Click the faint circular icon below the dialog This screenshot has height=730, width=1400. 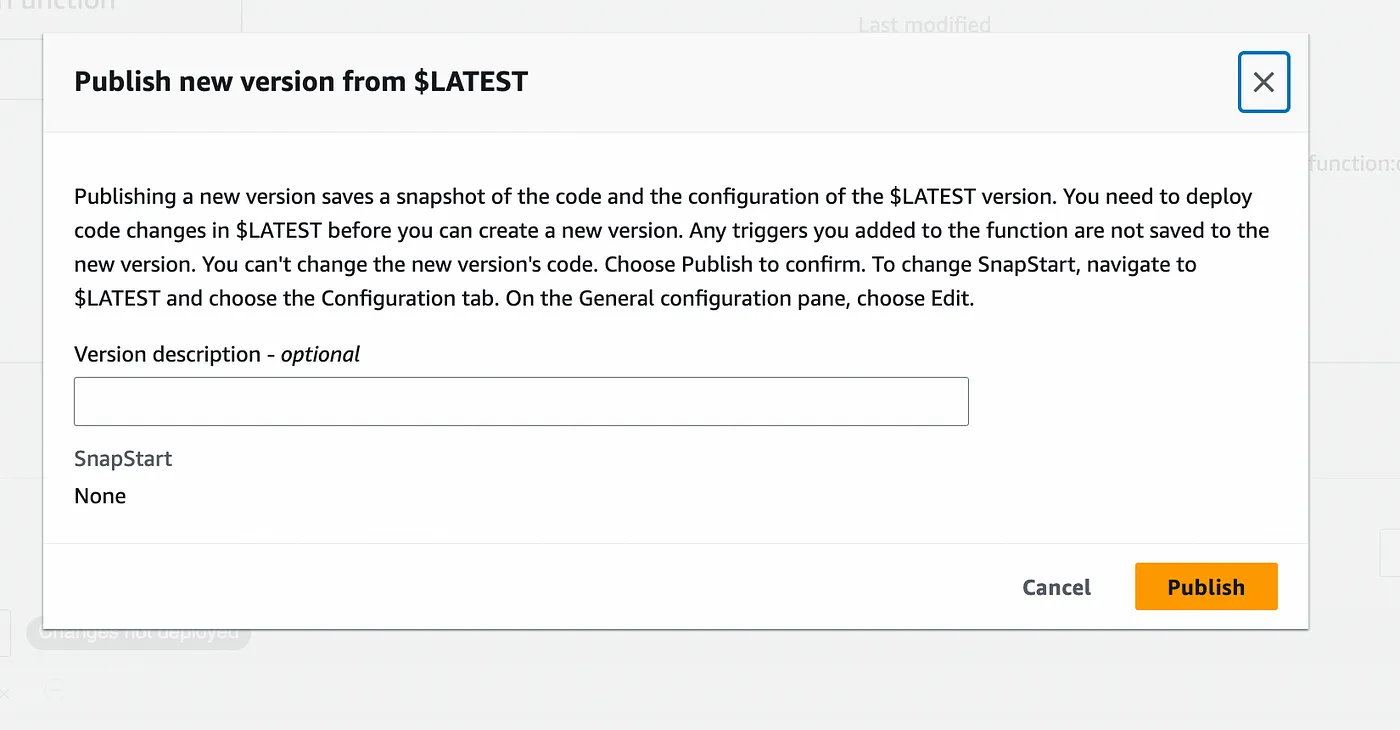click(56, 689)
